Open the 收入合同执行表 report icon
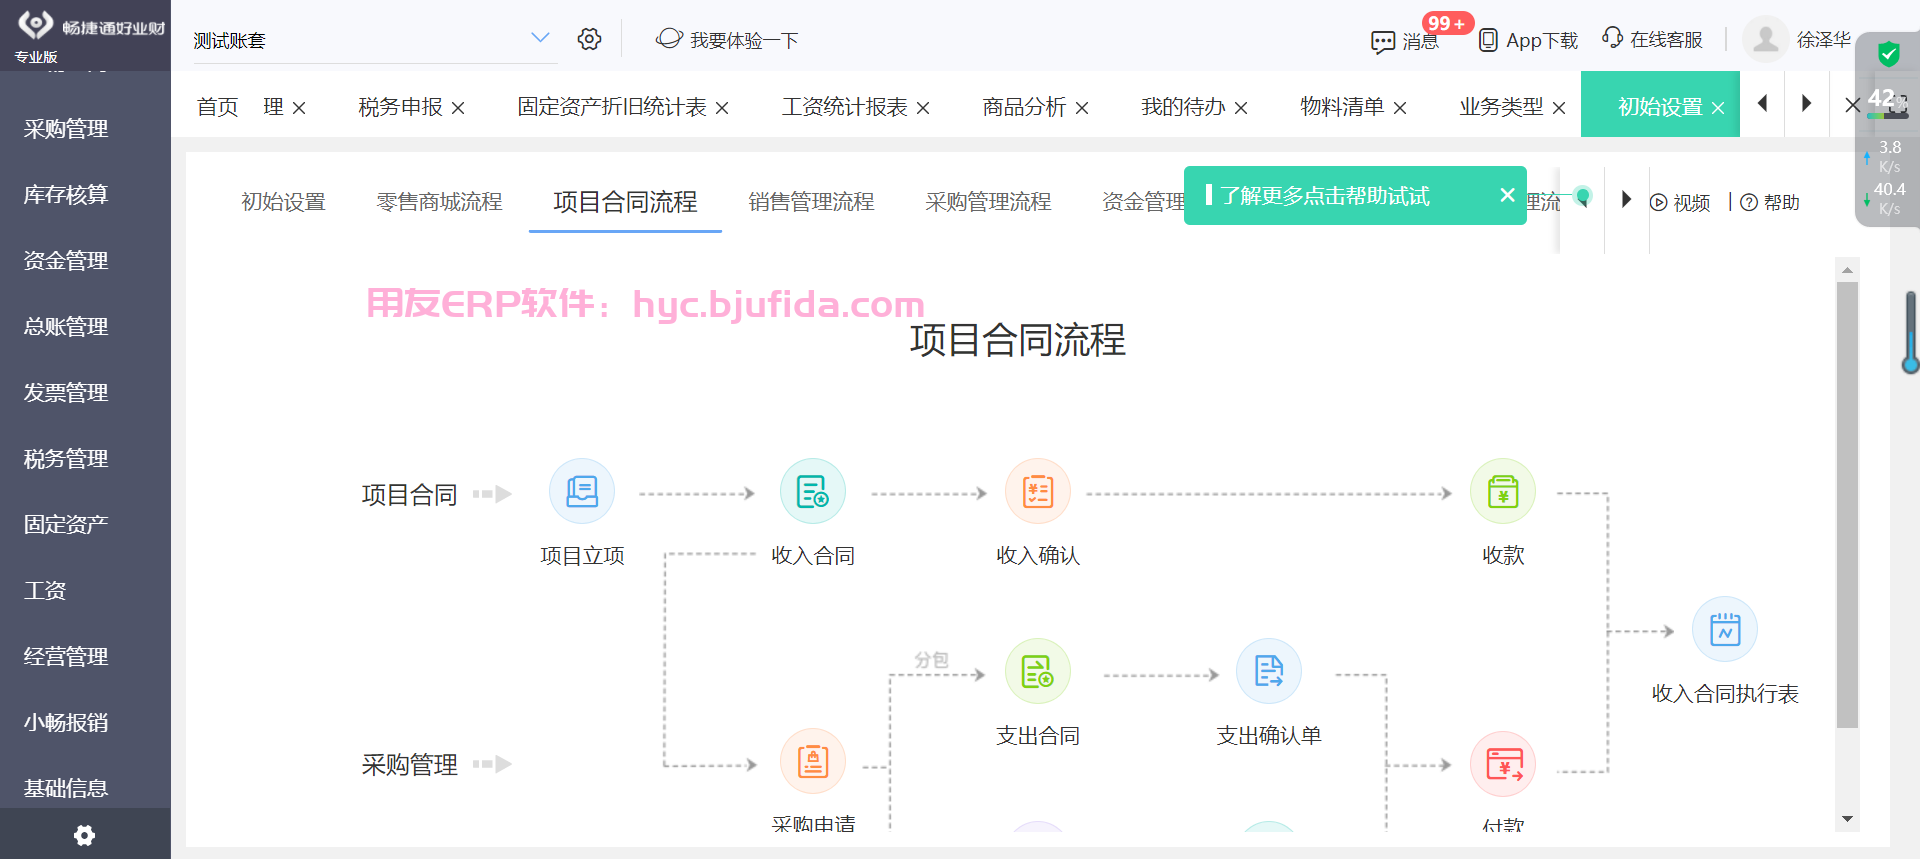1920x859 pixels. click(1725, 629)
